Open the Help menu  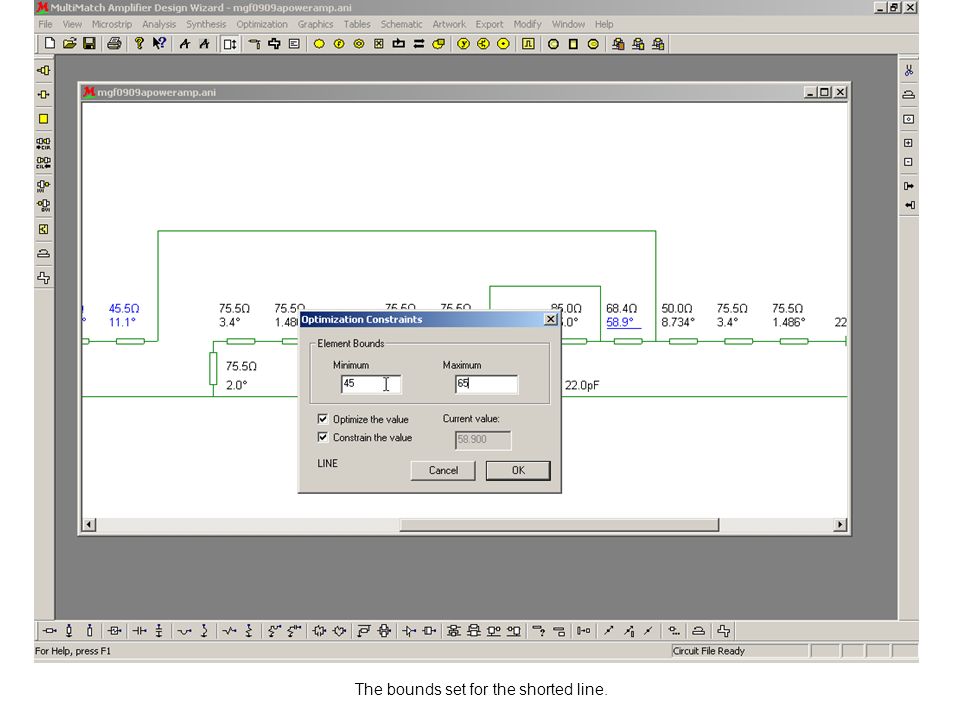[604, 24]
